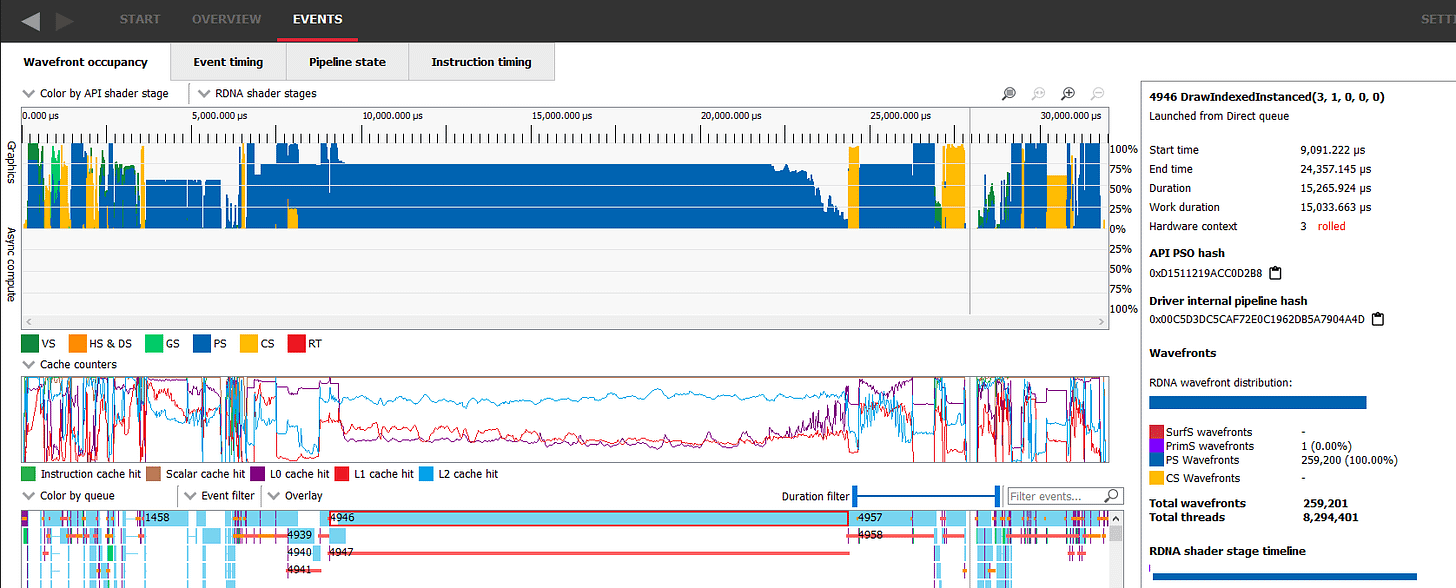The width and height of the screenshot is (1456, 588).
Task: Click the zoom out magnifier icon
Action: pyautogui.click(x=1097, y=93)
